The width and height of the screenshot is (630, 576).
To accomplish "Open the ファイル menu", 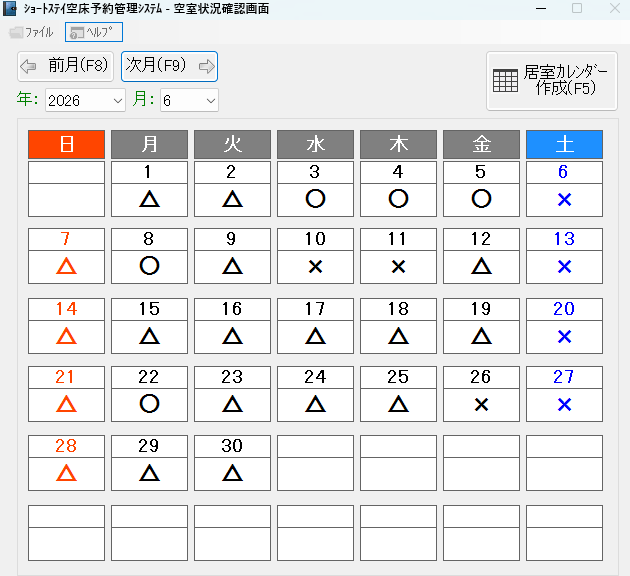I will [x=32, y=32].
